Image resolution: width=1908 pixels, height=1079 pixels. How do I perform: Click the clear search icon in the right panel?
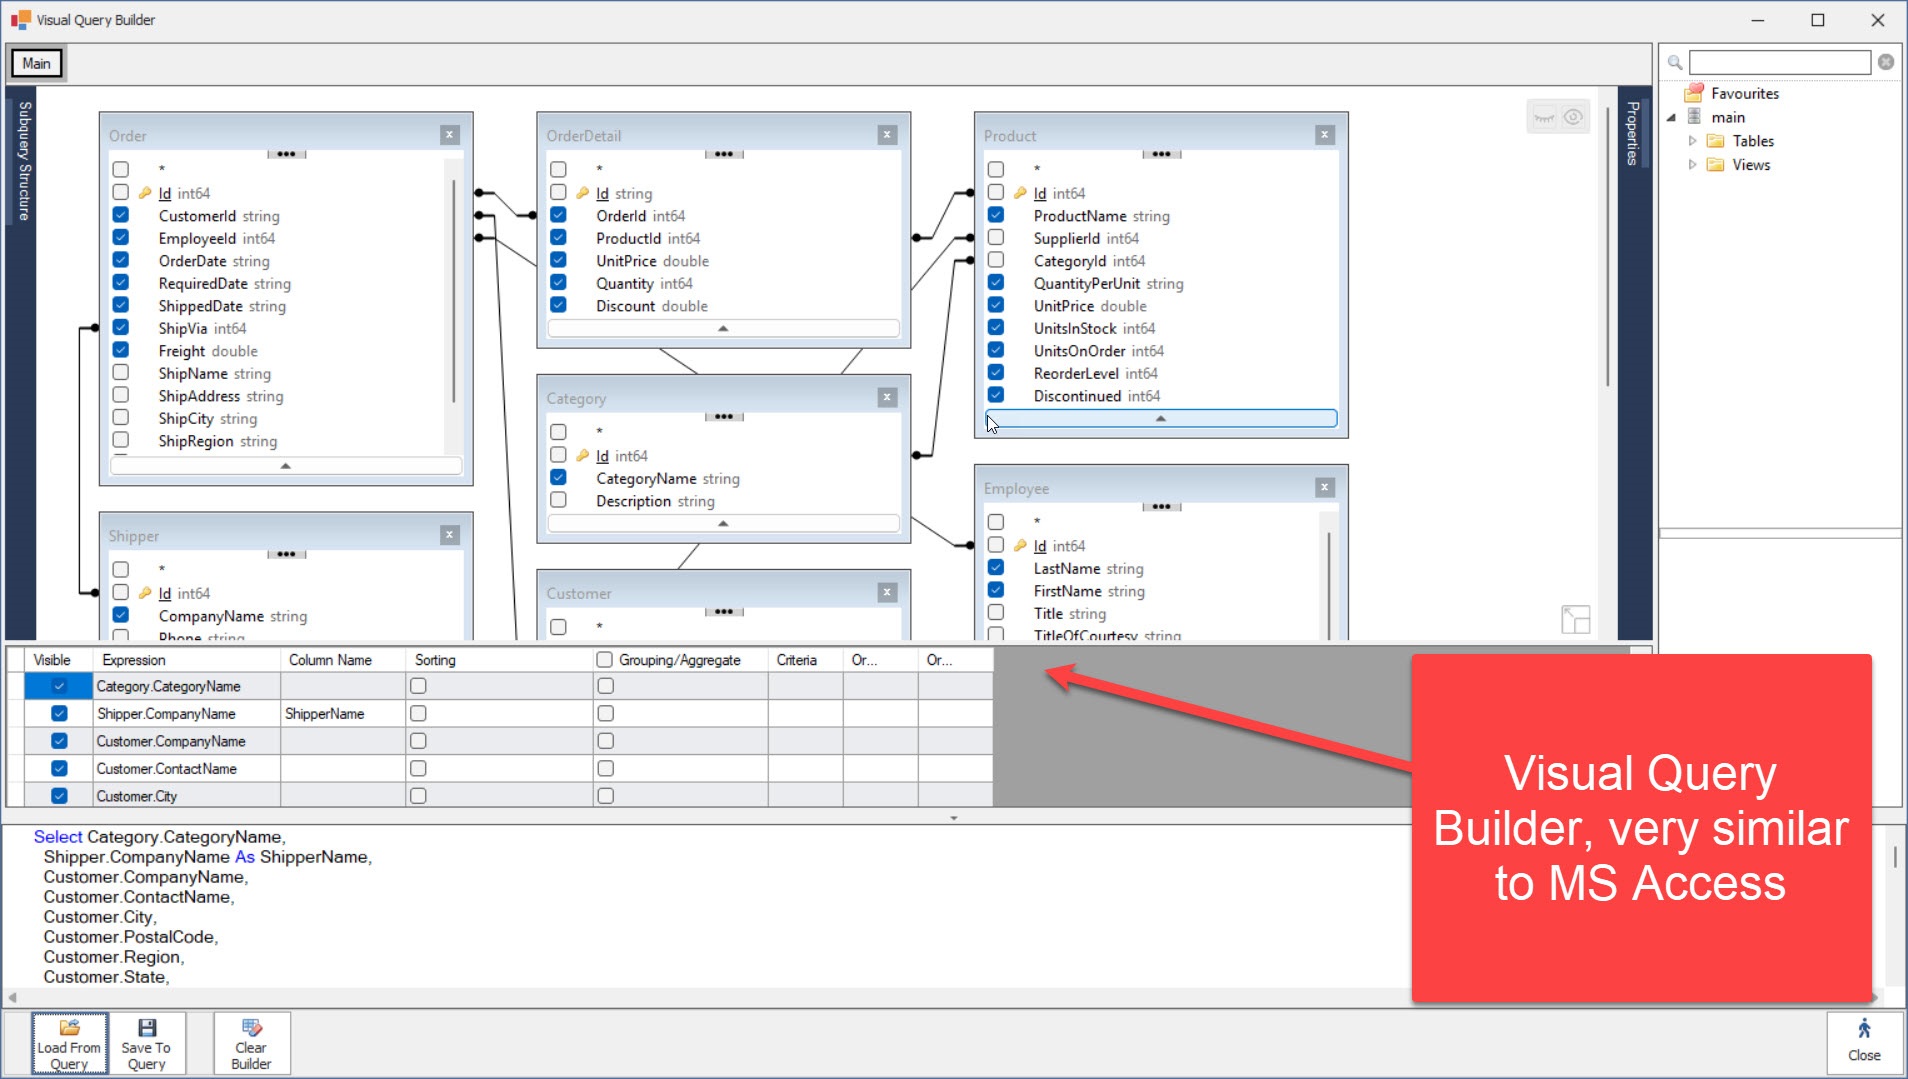coord(1885,62)
